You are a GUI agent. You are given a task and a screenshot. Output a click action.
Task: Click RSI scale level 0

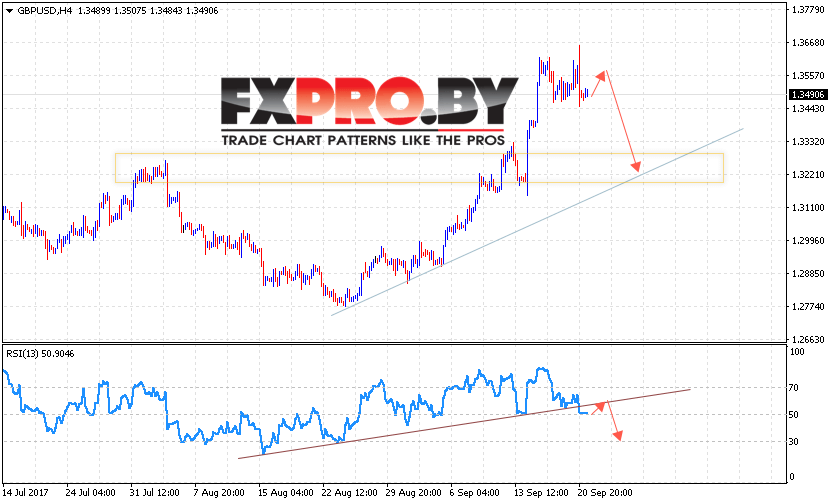[x=791, y=477]
